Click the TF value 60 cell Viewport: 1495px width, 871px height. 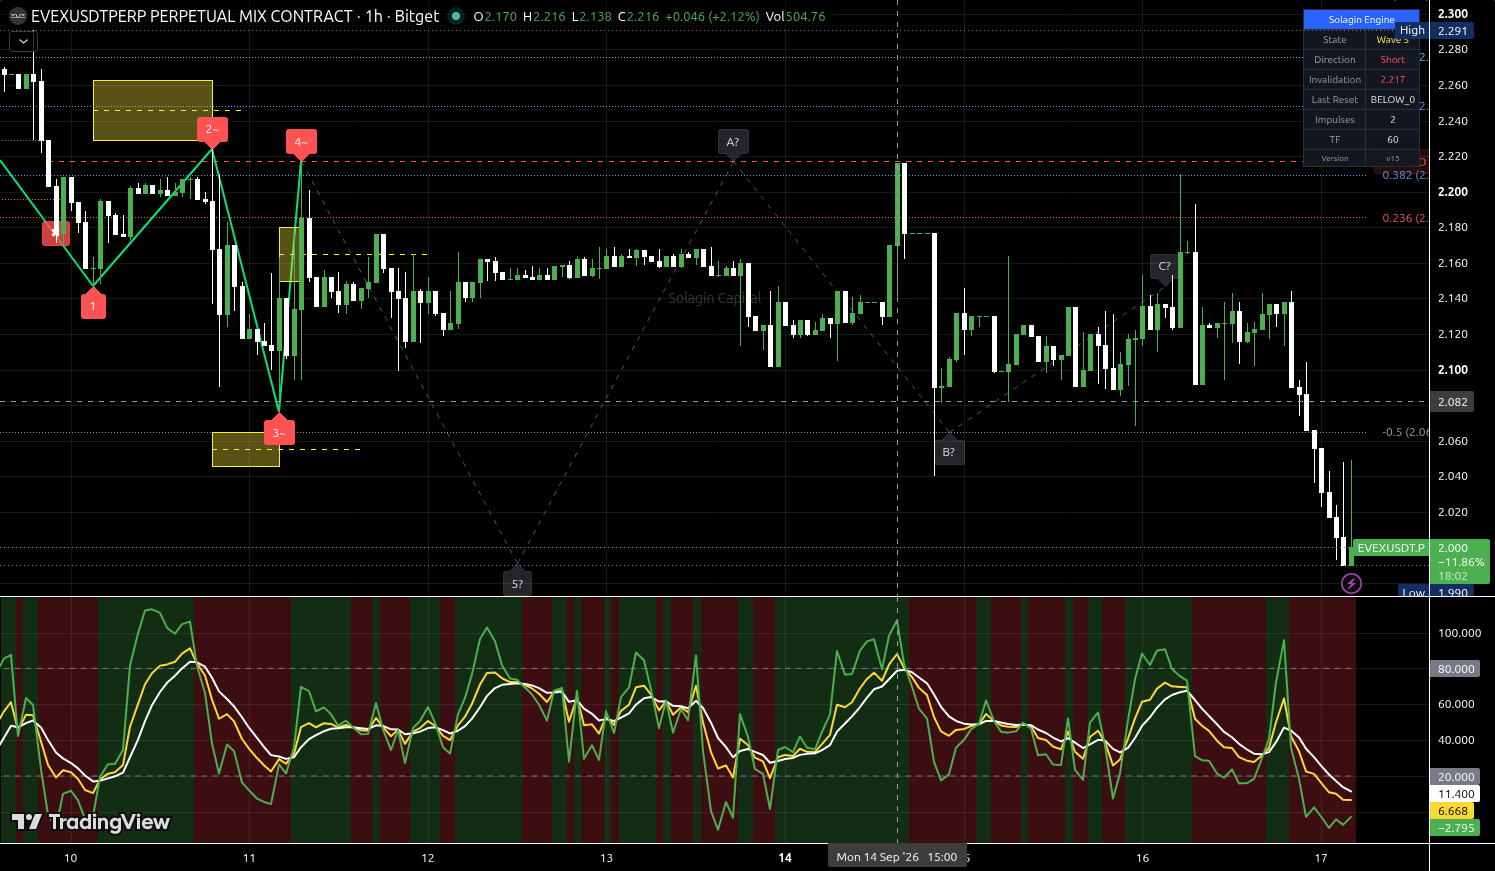[x=1392, y=140]
